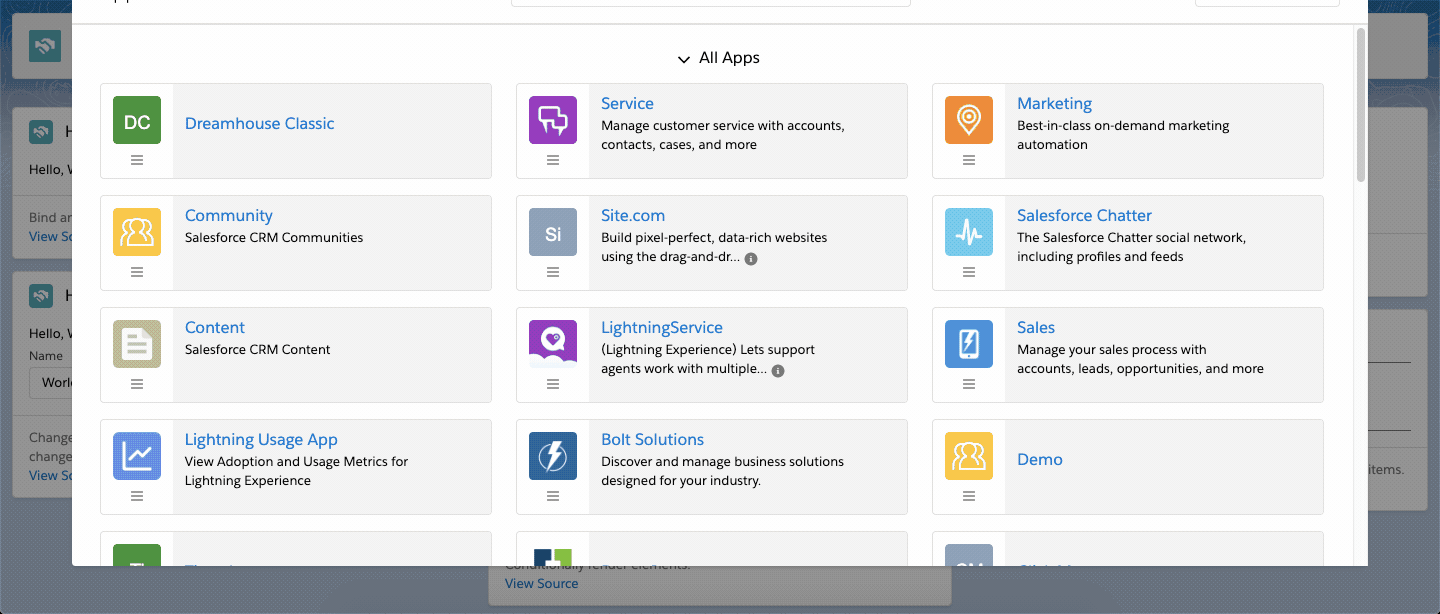Show LightningService description info icon
The width and height of the screenshot is (1440, 614).
click(778, 370)
